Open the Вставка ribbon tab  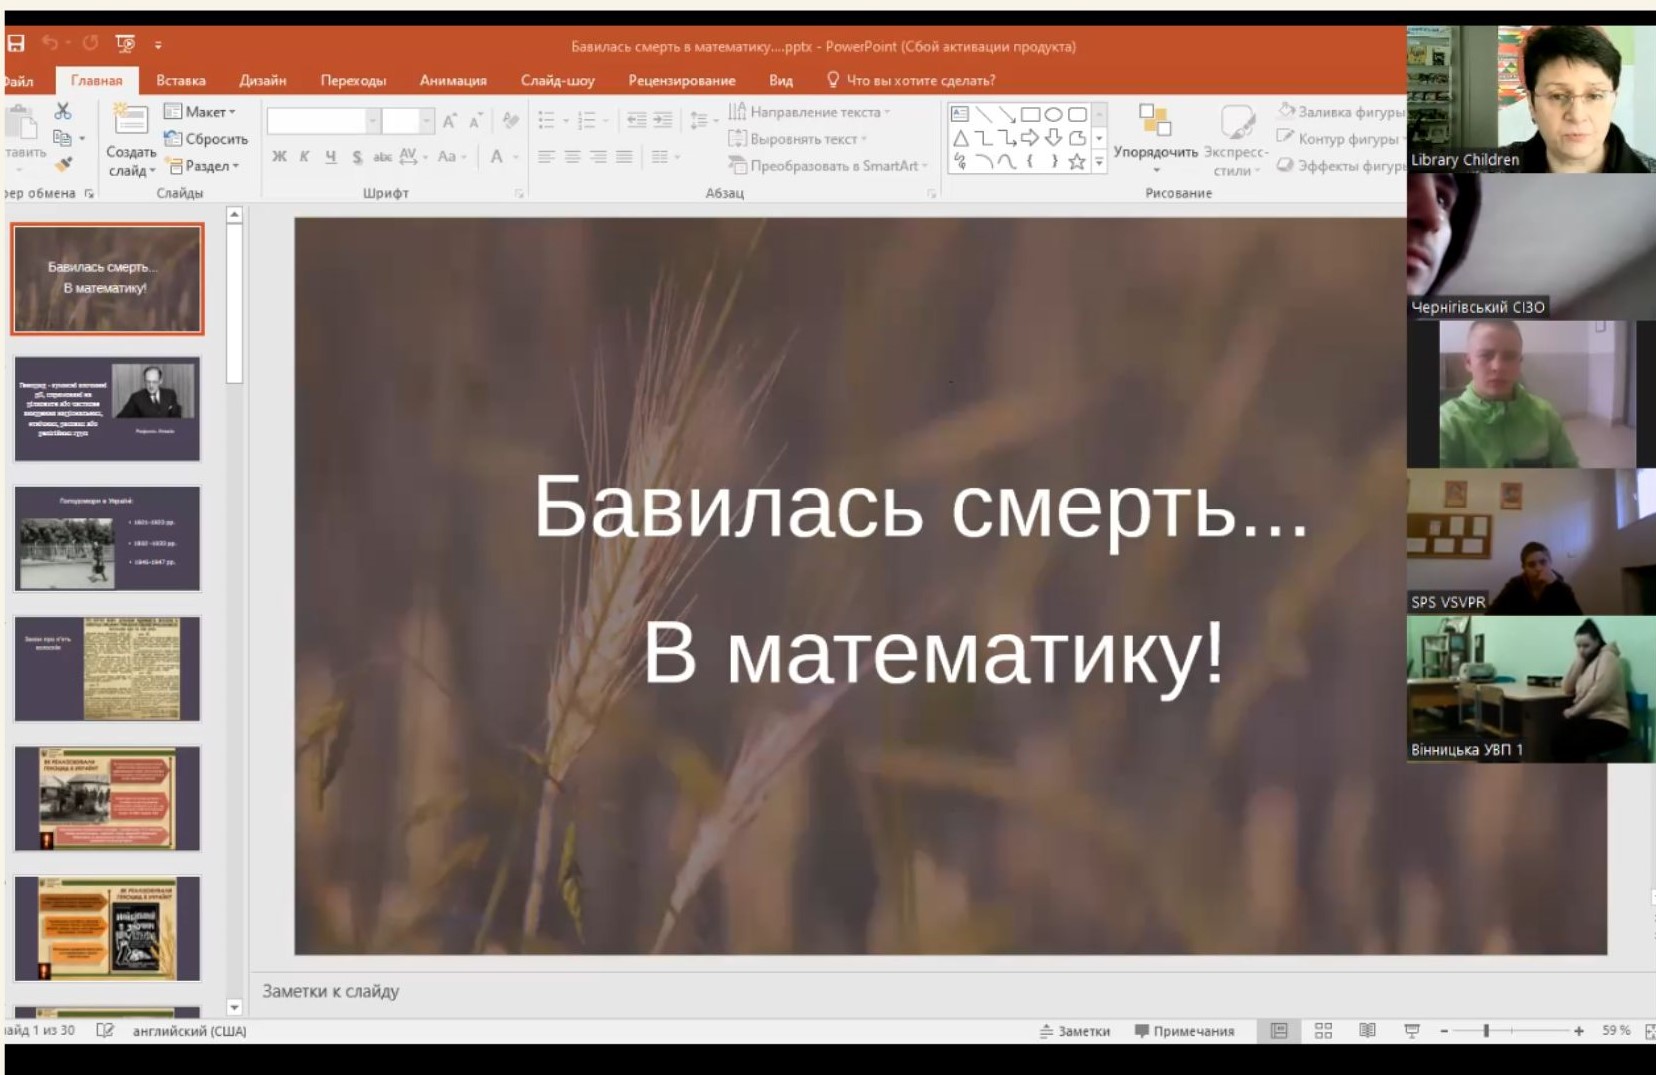click(x=181, y=80)
